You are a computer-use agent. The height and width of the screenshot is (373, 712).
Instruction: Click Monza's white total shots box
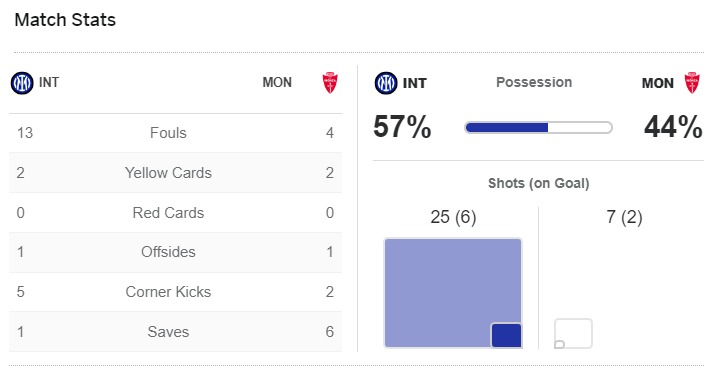[x=573, y=333]
